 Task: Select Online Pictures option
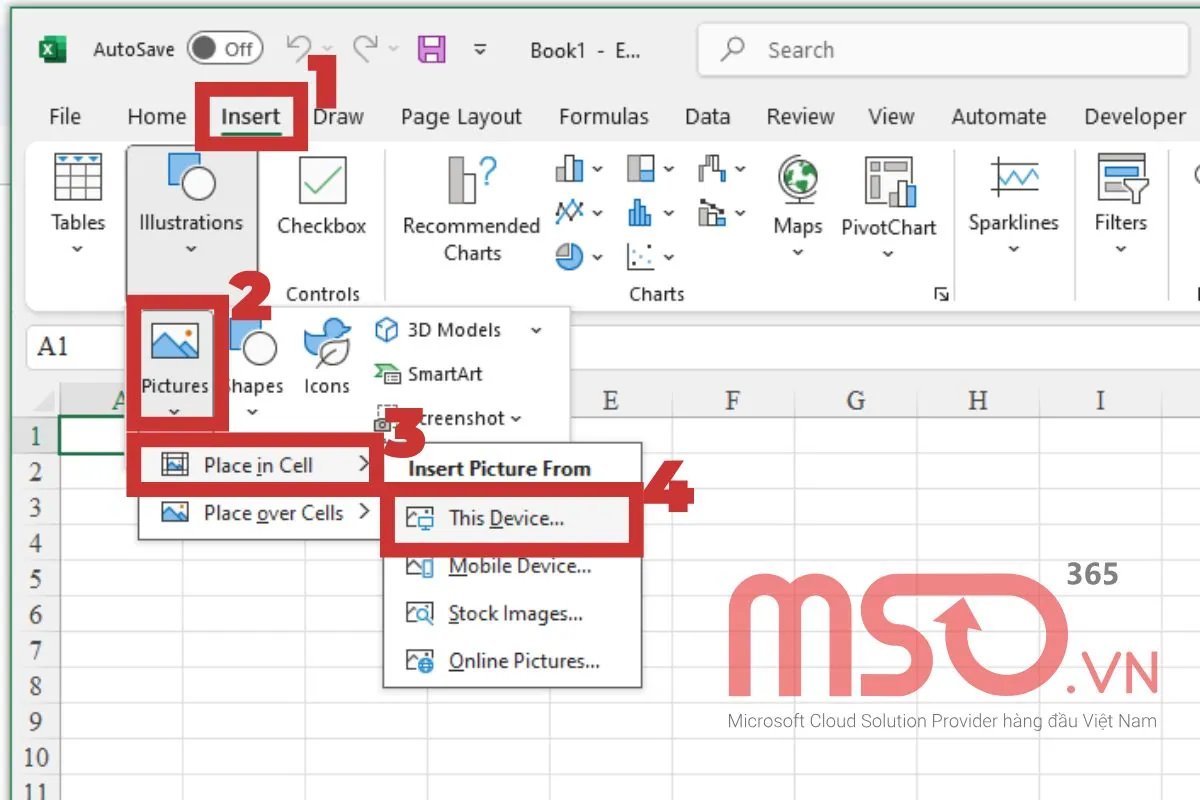513,660
